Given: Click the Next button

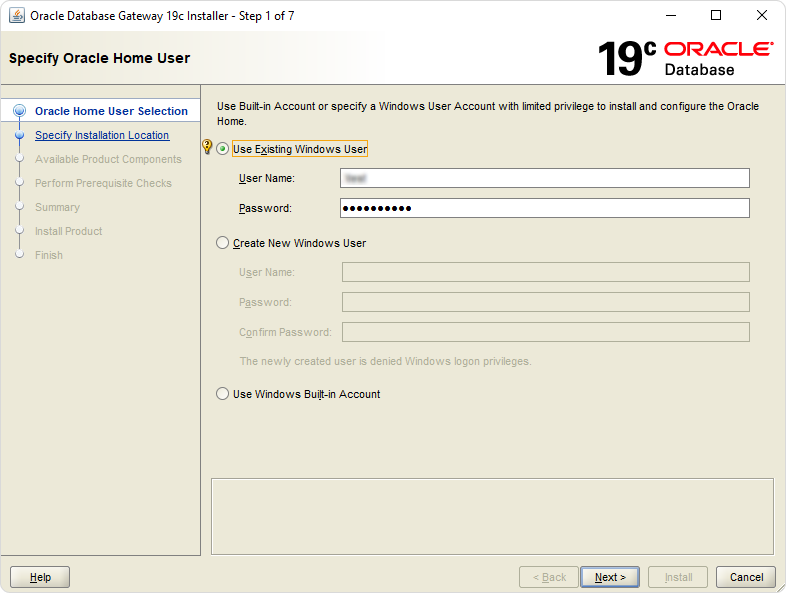Looking at the screenshot, I should [x=610, y=577].
